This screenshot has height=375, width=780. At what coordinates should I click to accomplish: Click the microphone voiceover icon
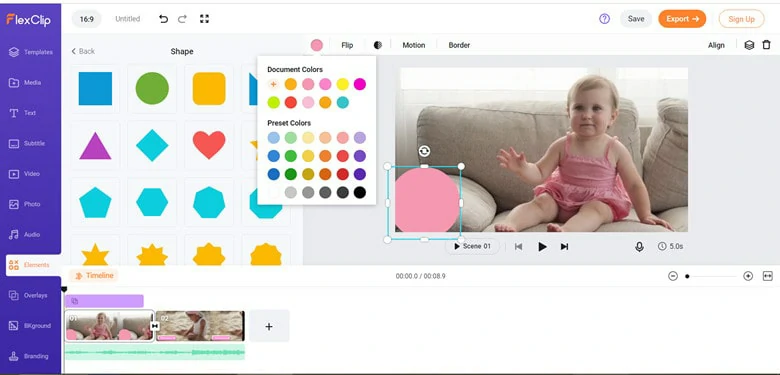639,246
